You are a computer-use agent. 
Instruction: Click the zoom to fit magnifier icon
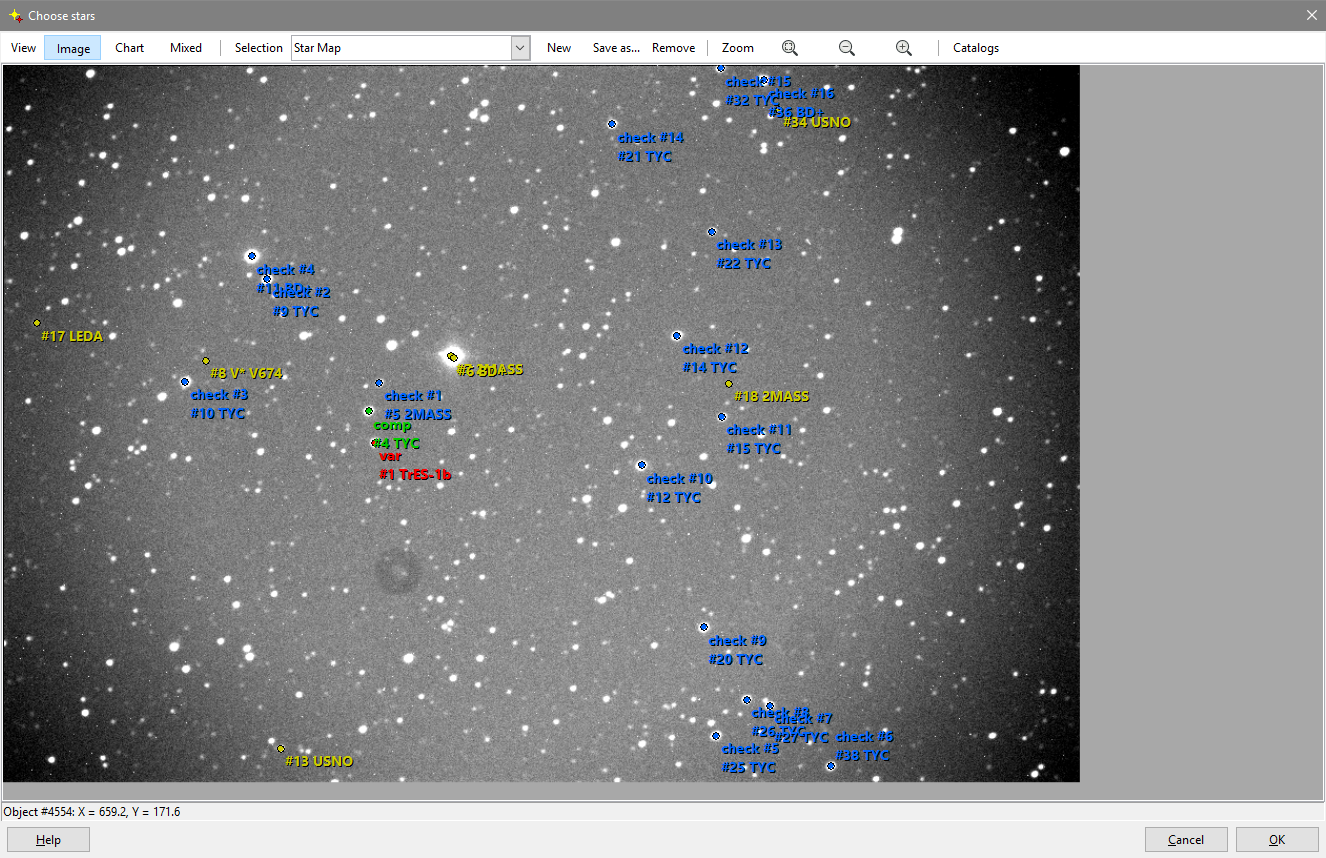click(x=790, y=48)
